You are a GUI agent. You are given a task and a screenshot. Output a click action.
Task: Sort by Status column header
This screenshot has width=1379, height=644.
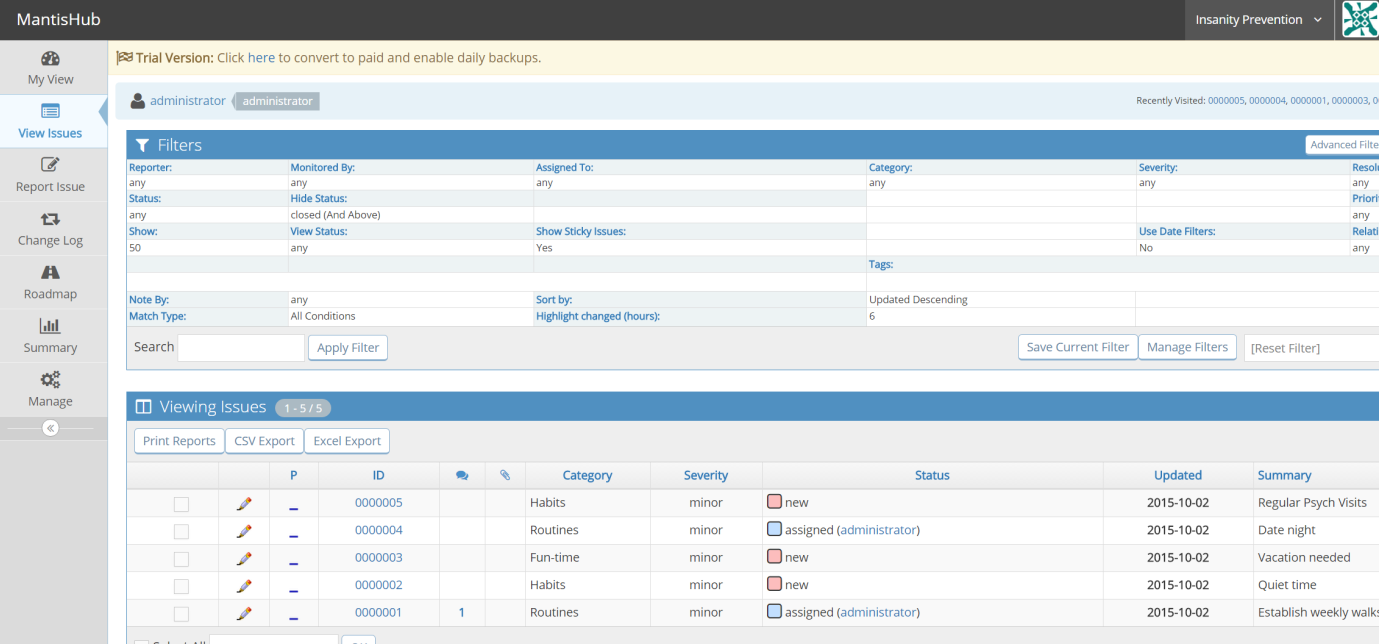(932, 476)
